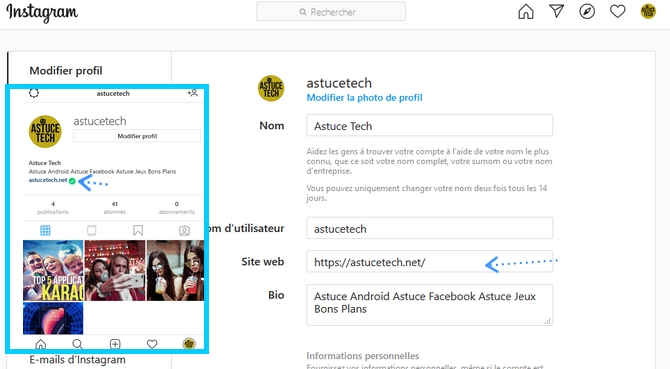This screenshot has width=670, height=369.
Task: Click the green verified badge next to astucetech.net
Action: pyautogui.click(x=72, y=181)
